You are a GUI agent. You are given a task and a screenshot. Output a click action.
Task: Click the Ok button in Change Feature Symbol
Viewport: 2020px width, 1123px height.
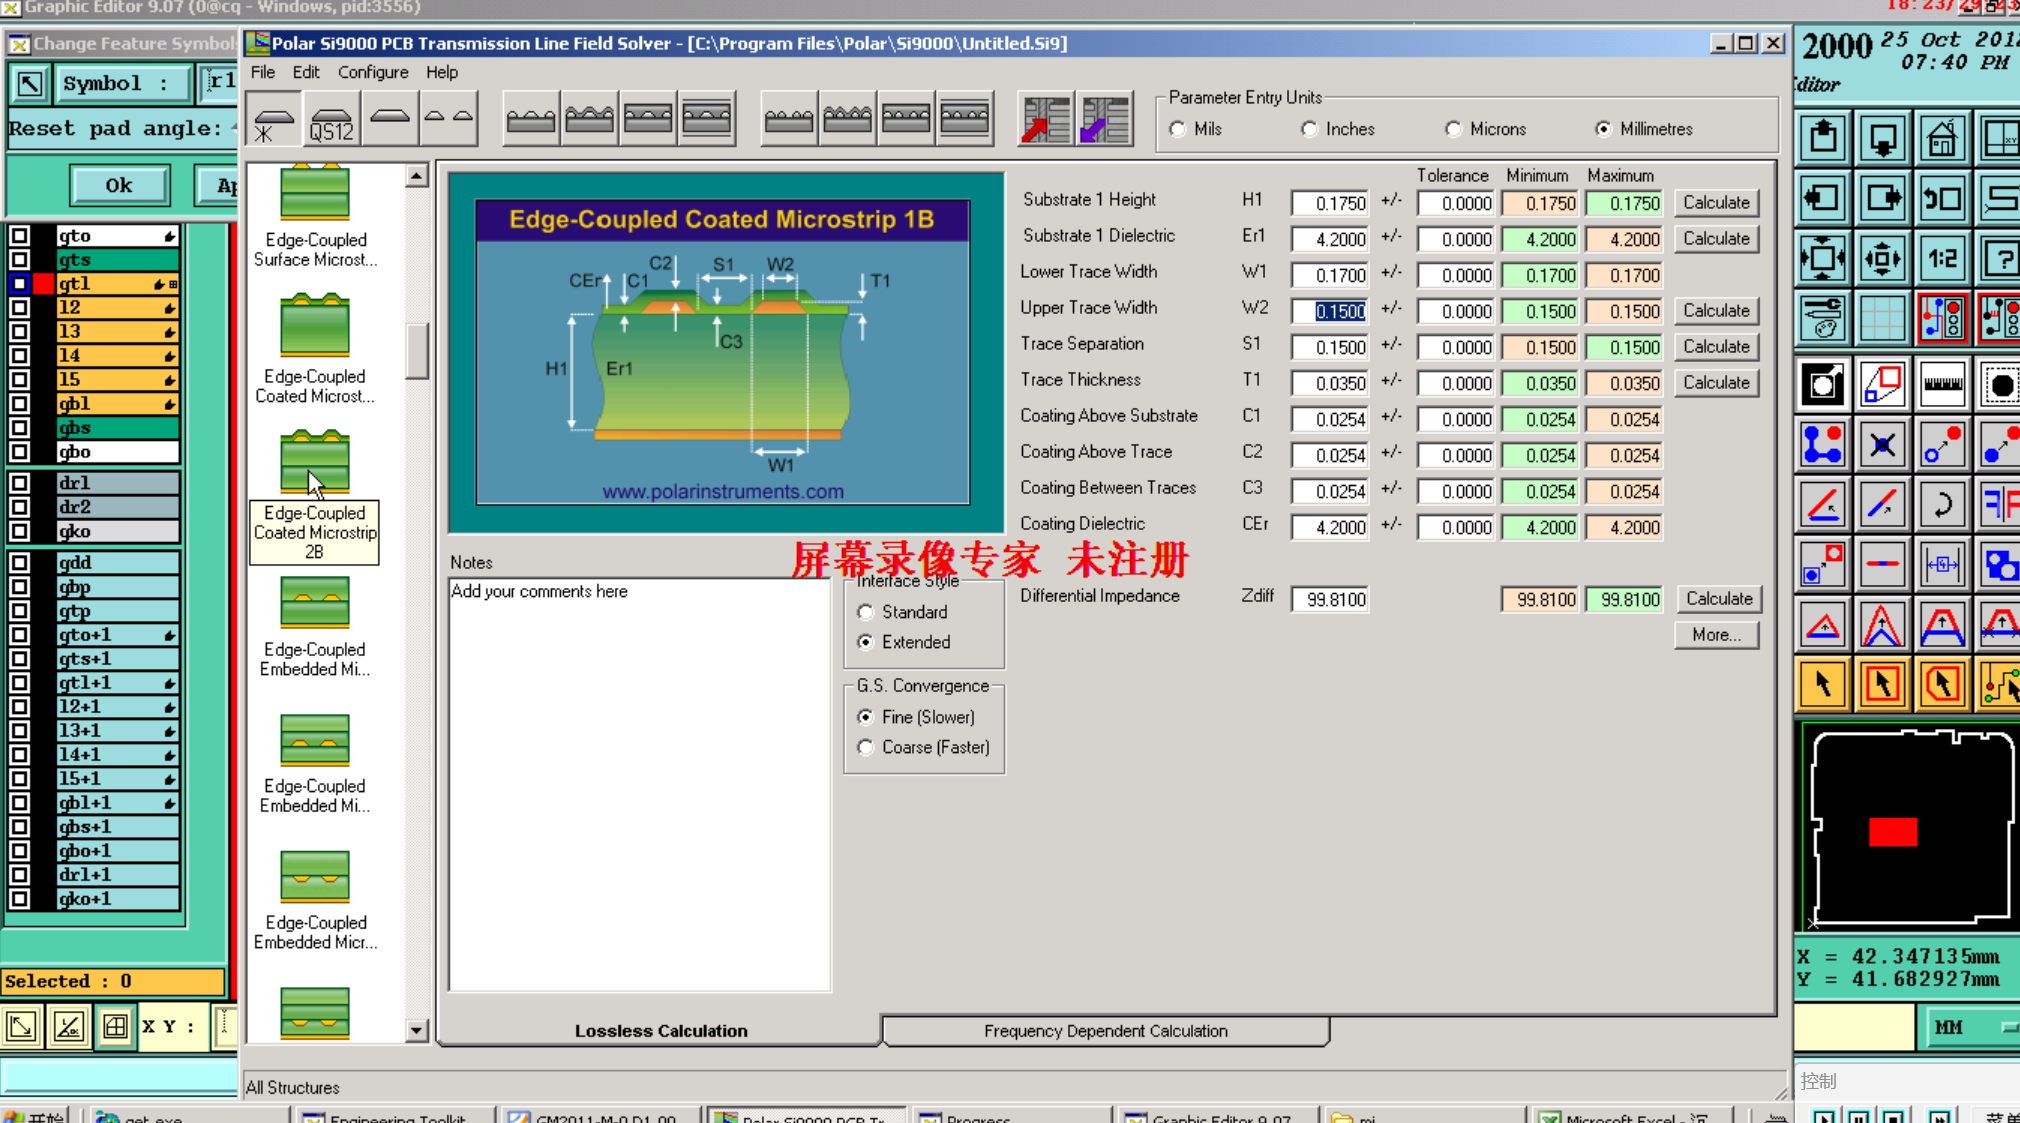tap(119, 185)
